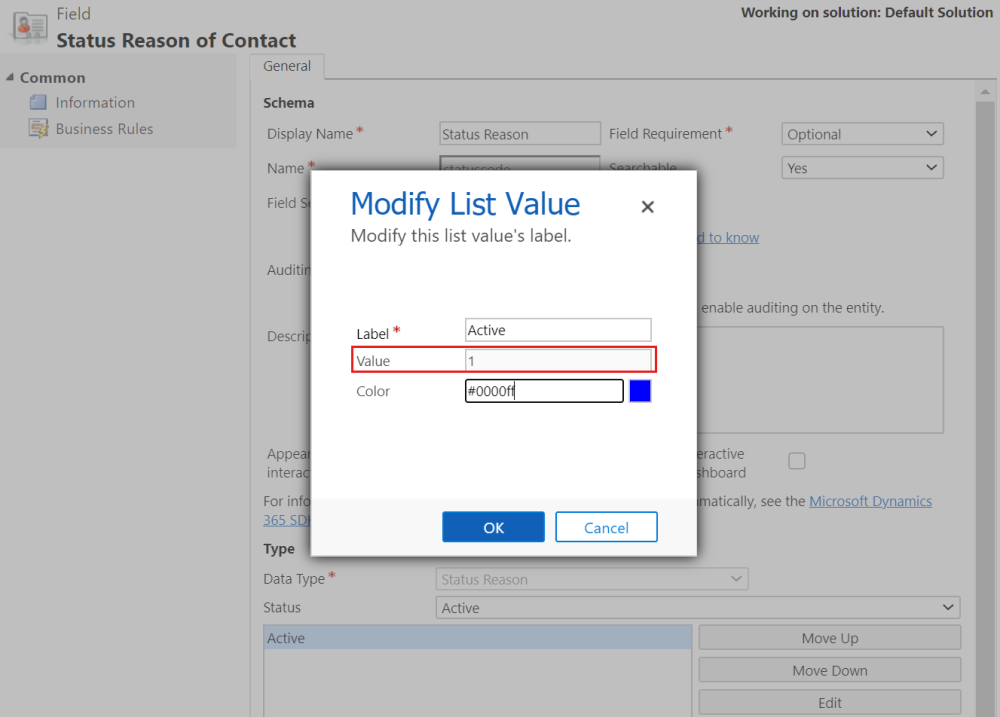
Task: Confirm the list value with OK
Action: pos(493,527)
